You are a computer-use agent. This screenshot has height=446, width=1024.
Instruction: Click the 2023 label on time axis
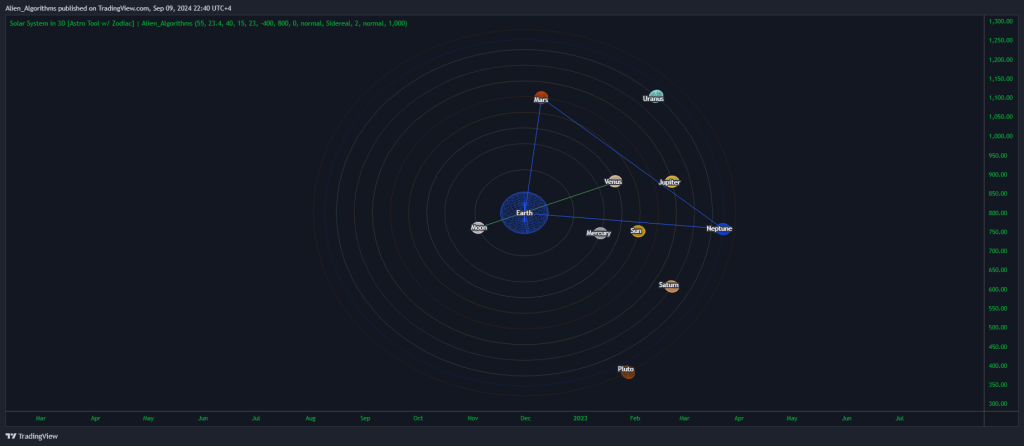pos(581,418)
